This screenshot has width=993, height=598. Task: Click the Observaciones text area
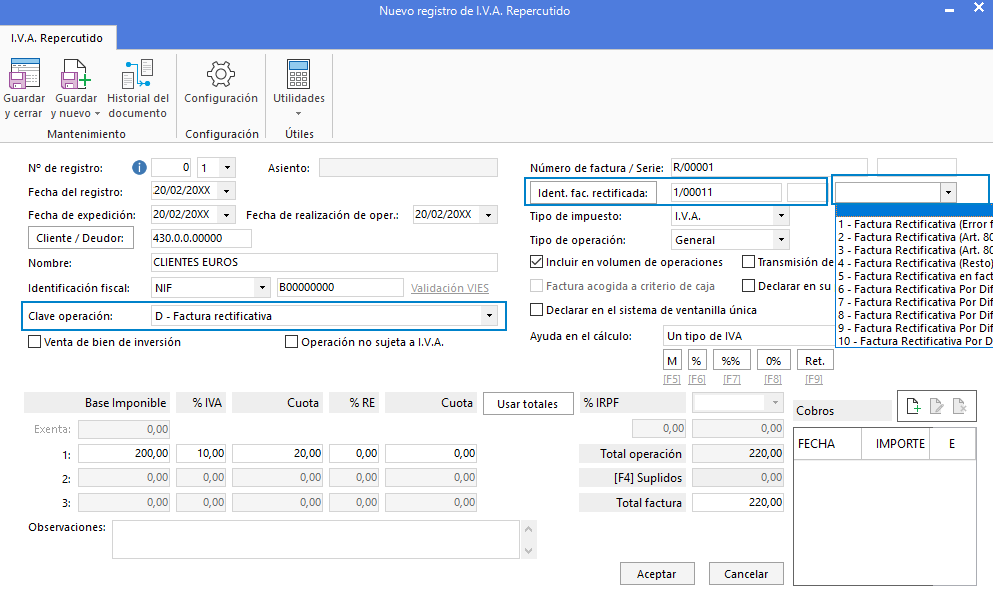pyautogui.click(x=315, y=540)
